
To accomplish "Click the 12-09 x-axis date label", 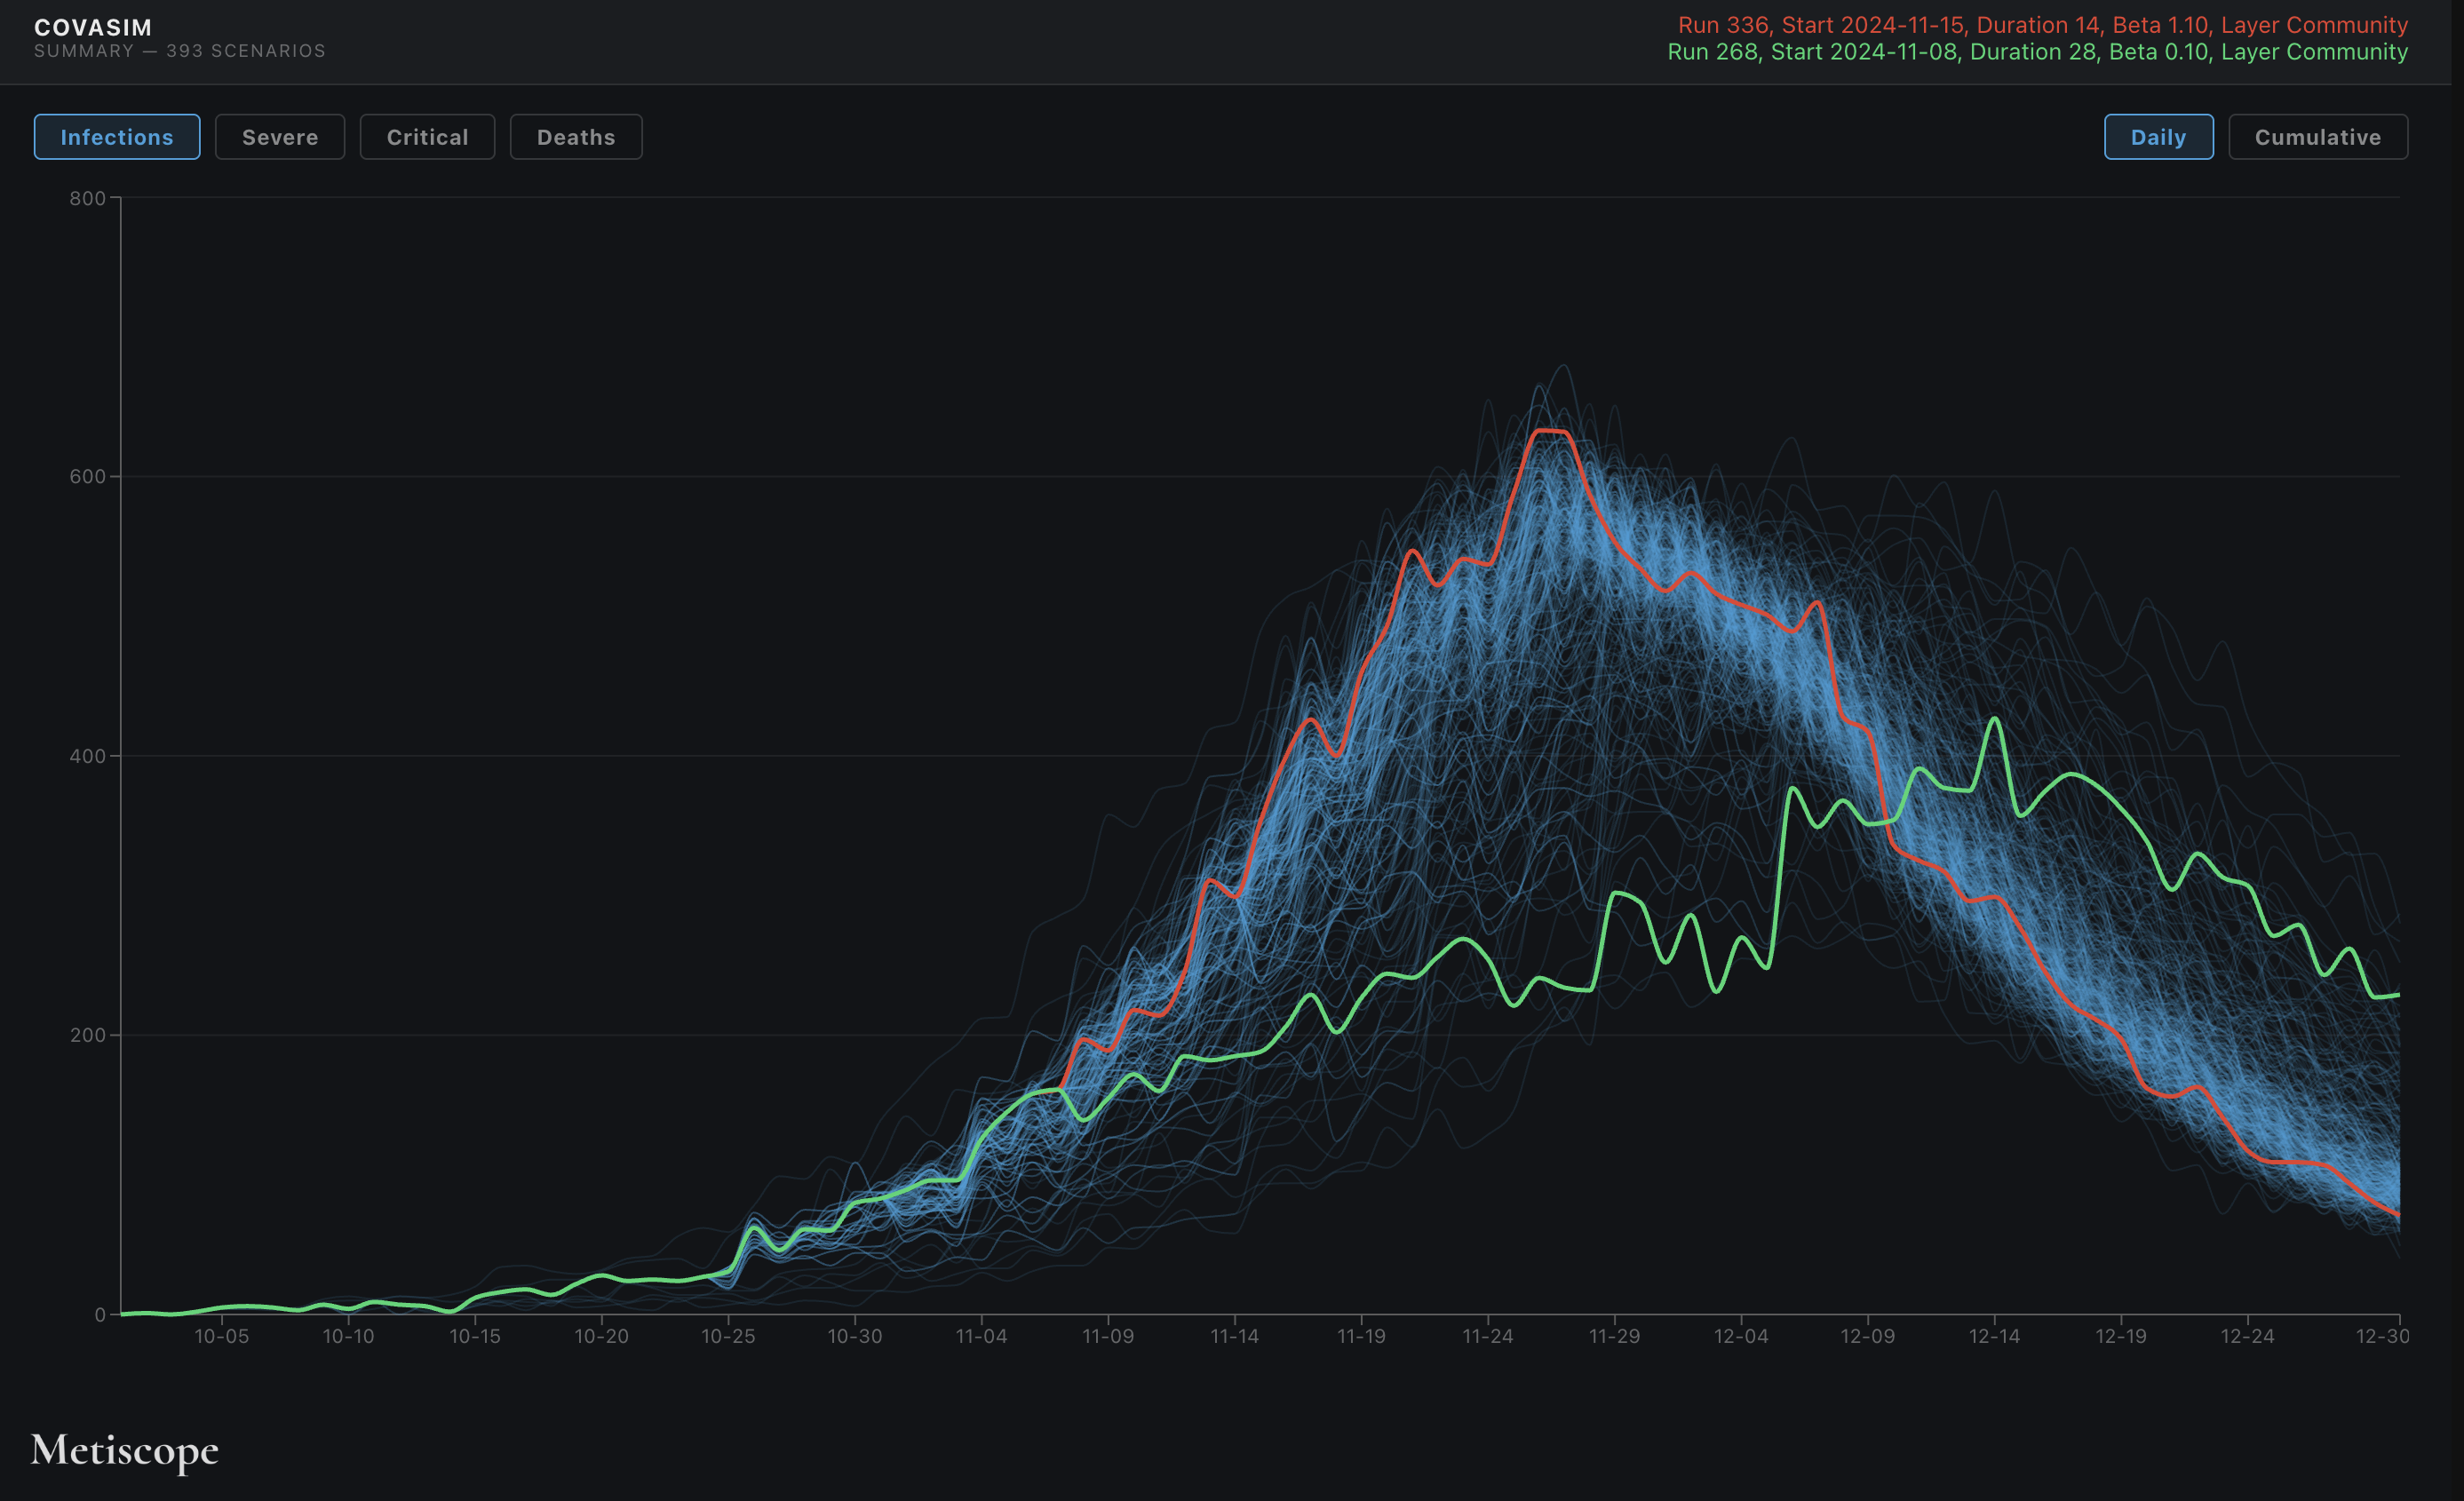I will (x=1867, y=1336).
